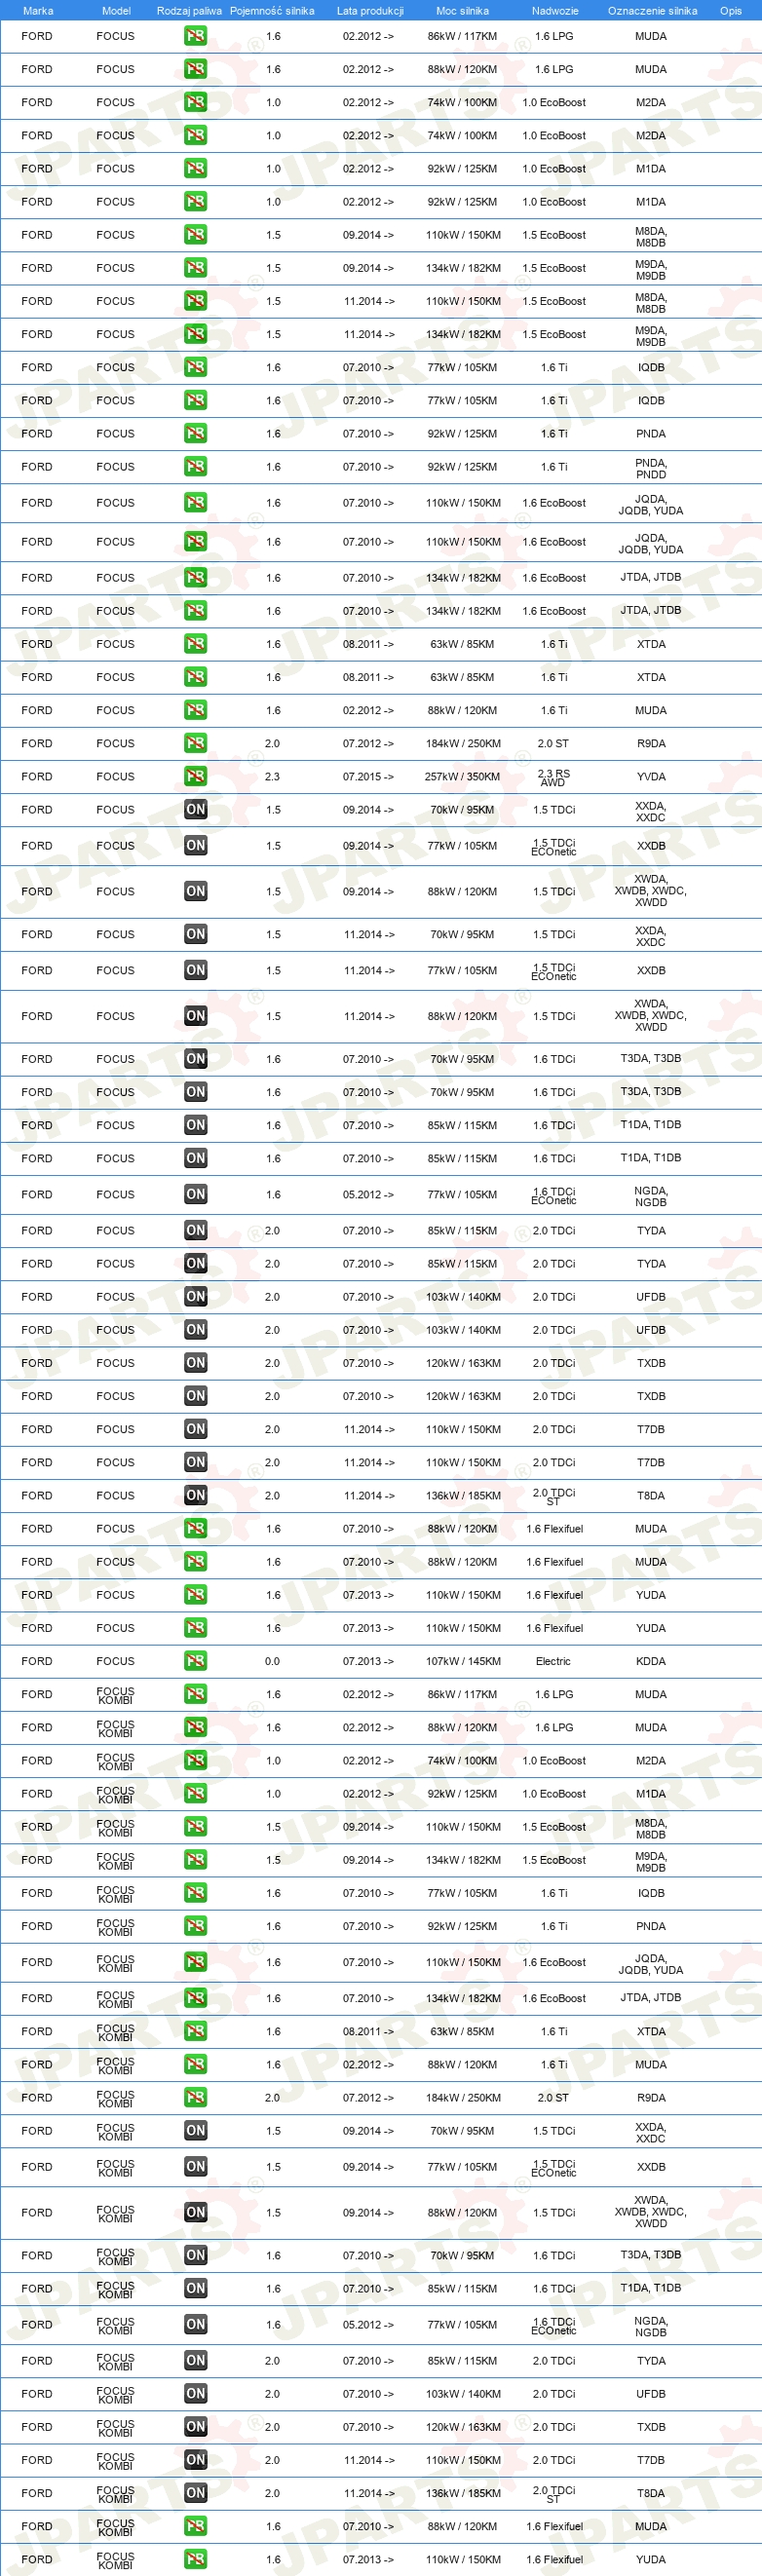Click petrol icon in FOCUS KOMBI XTDA row
The image size is (762, 2576).
pos(195,2031)
